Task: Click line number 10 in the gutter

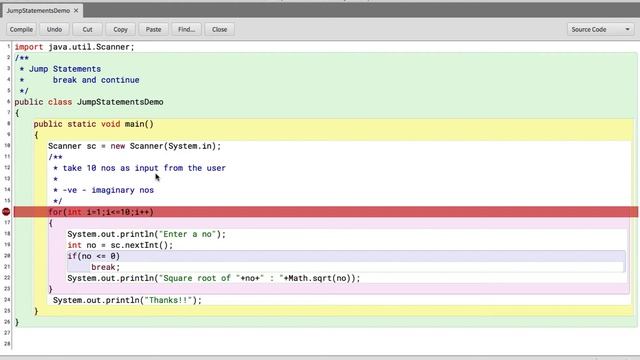Action: [x=7, y=145]
